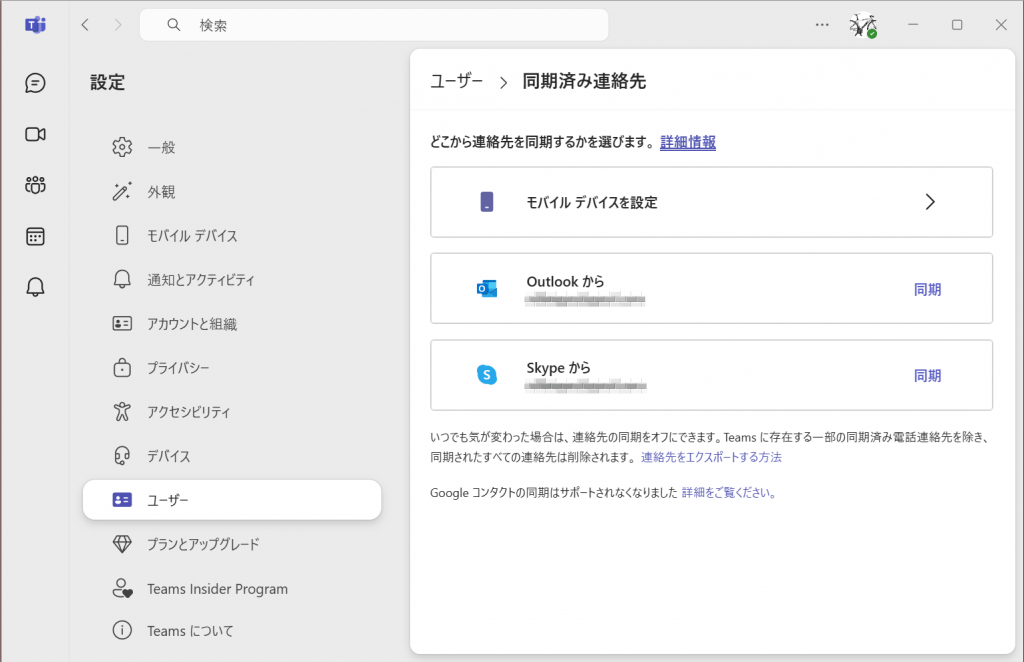Image resolution: width=1024 pixels, height=662 pixels.
Task: Select 一般 settings category
Action: (x=161, y=147)
